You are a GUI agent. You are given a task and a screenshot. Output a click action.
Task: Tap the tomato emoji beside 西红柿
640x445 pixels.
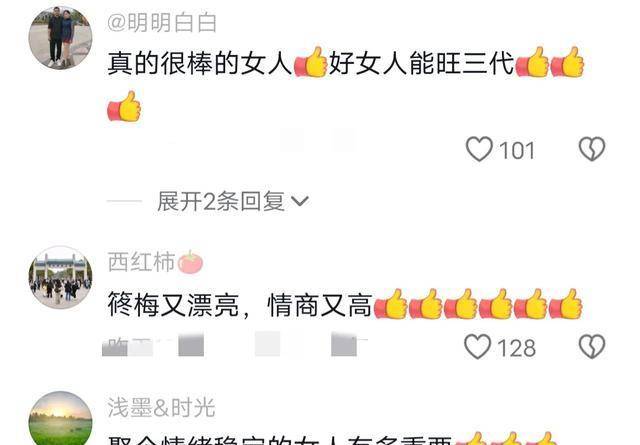point(190,262)
